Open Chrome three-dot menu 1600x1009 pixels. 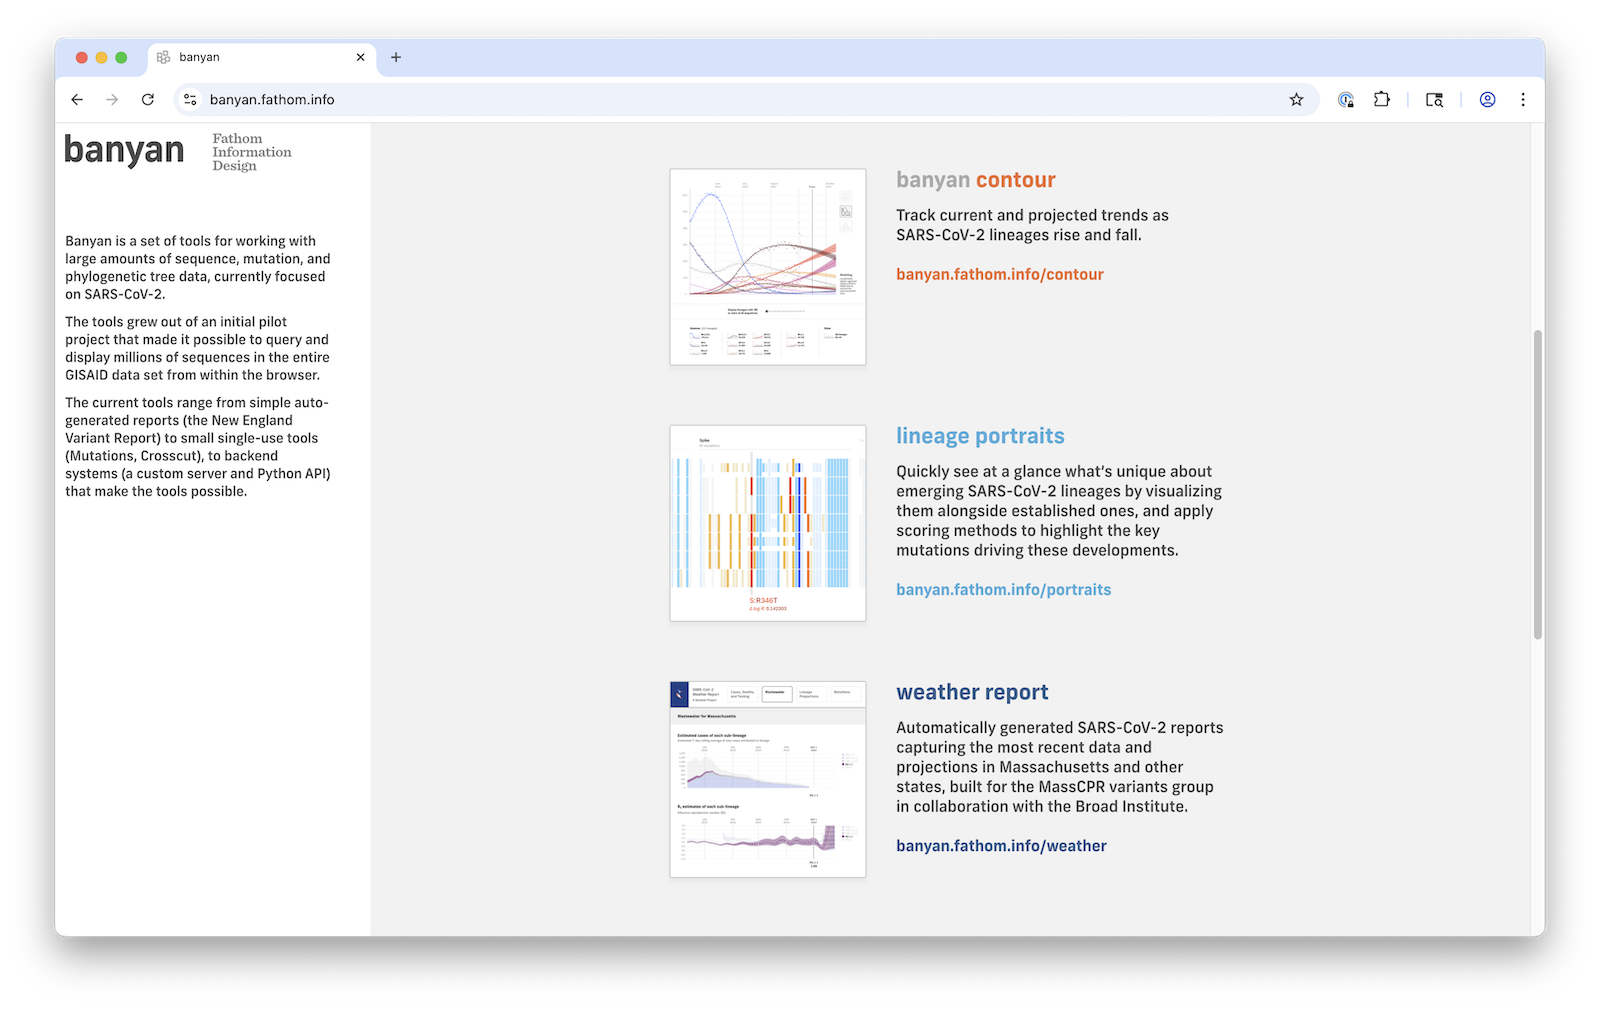click(x=1523, y=100)
